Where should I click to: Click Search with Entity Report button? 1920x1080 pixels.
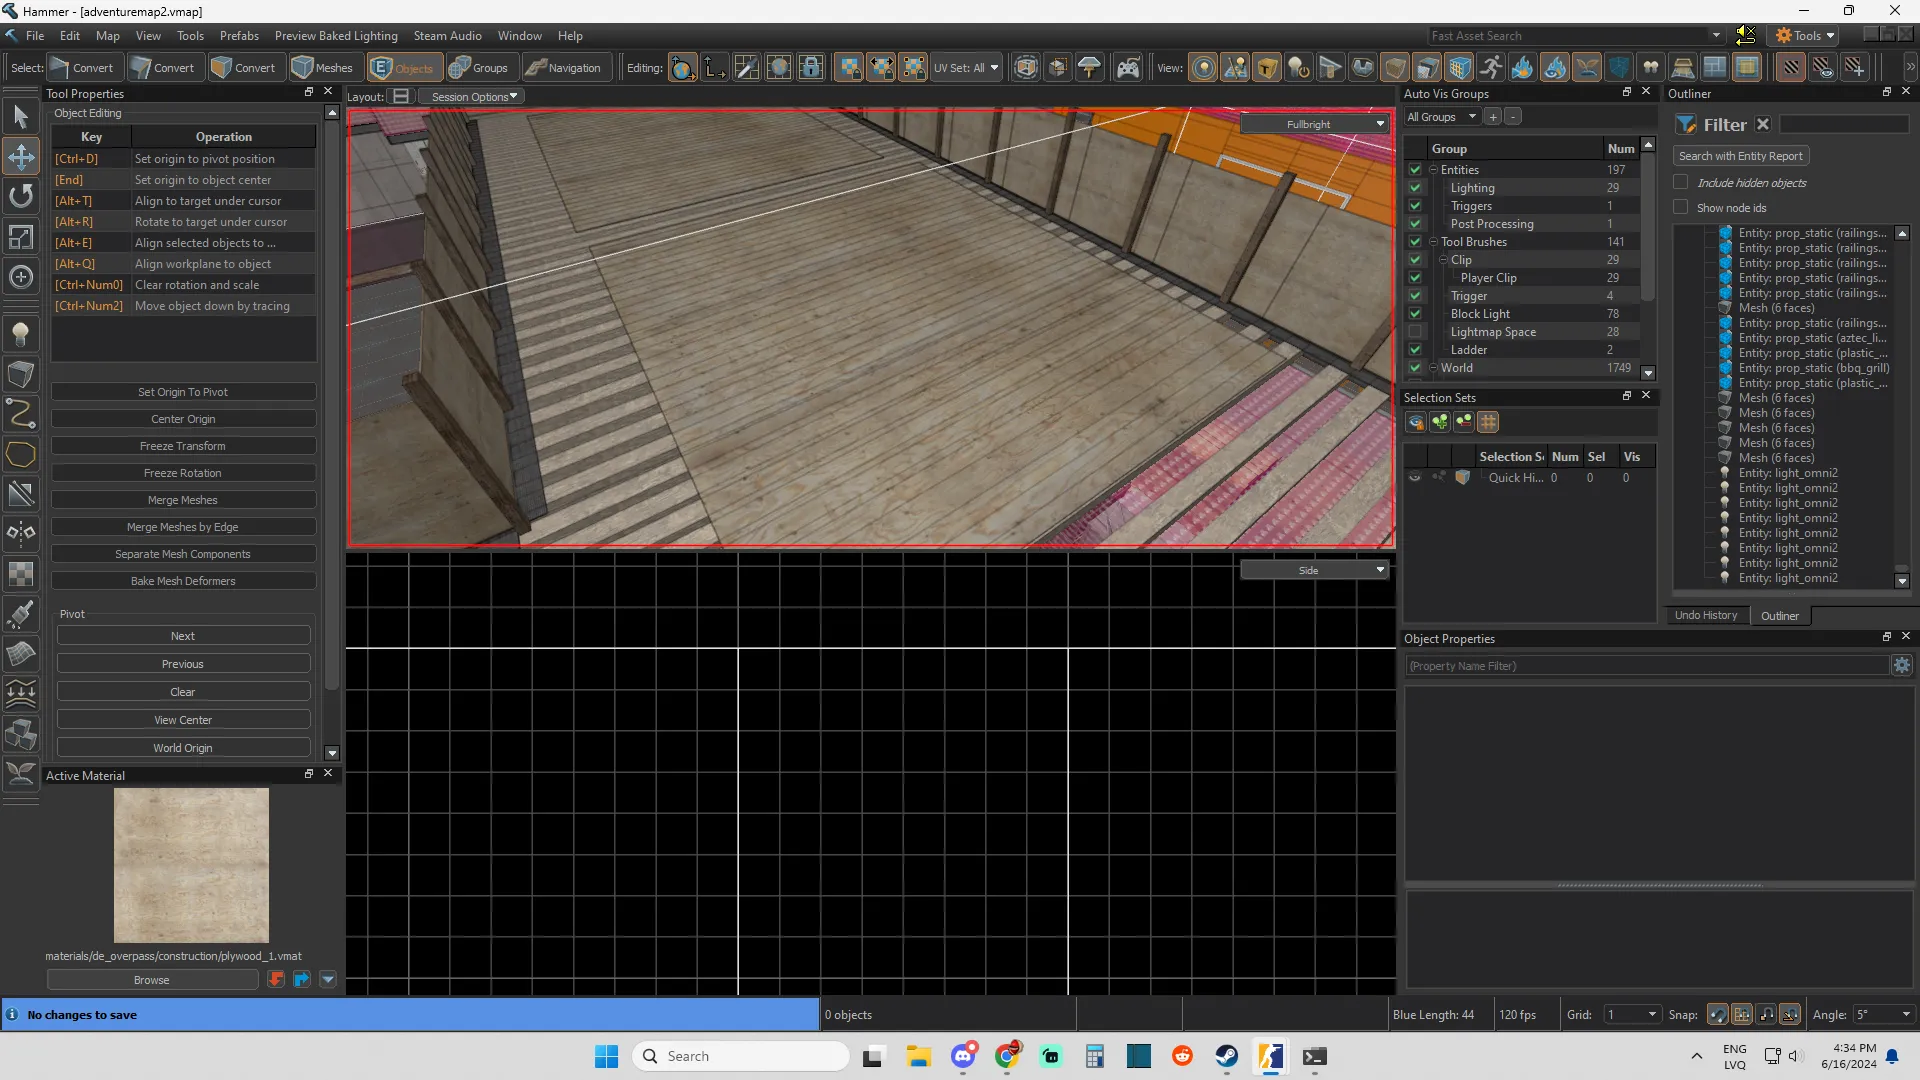tap(1741, 156)
